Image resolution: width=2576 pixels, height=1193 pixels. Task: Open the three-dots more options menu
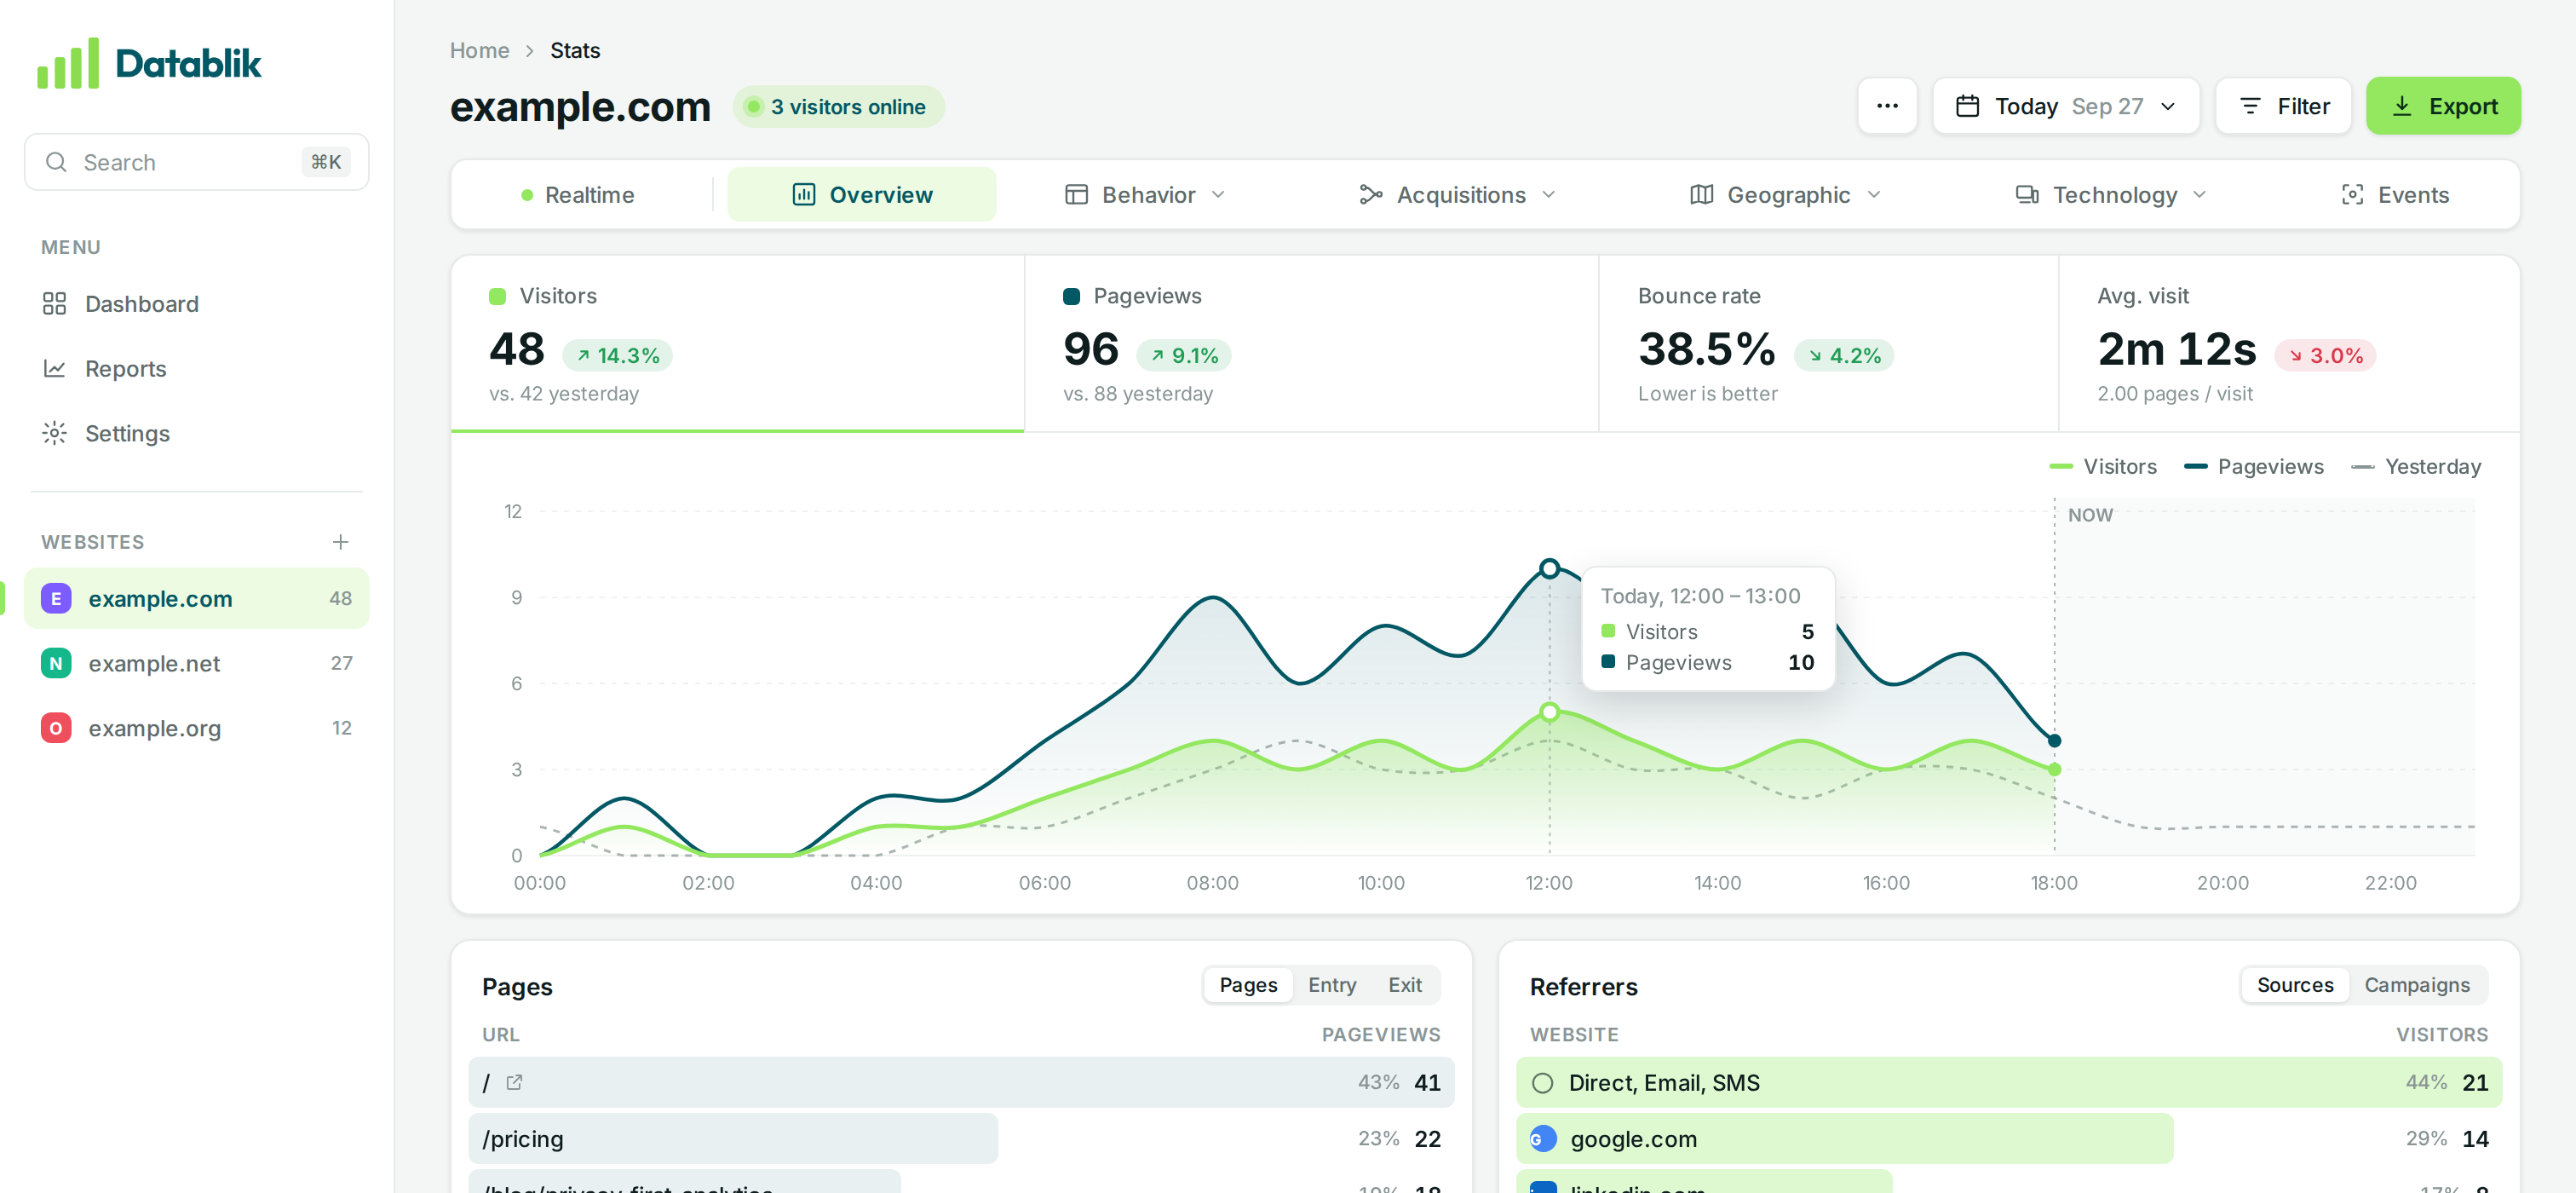1887,106
